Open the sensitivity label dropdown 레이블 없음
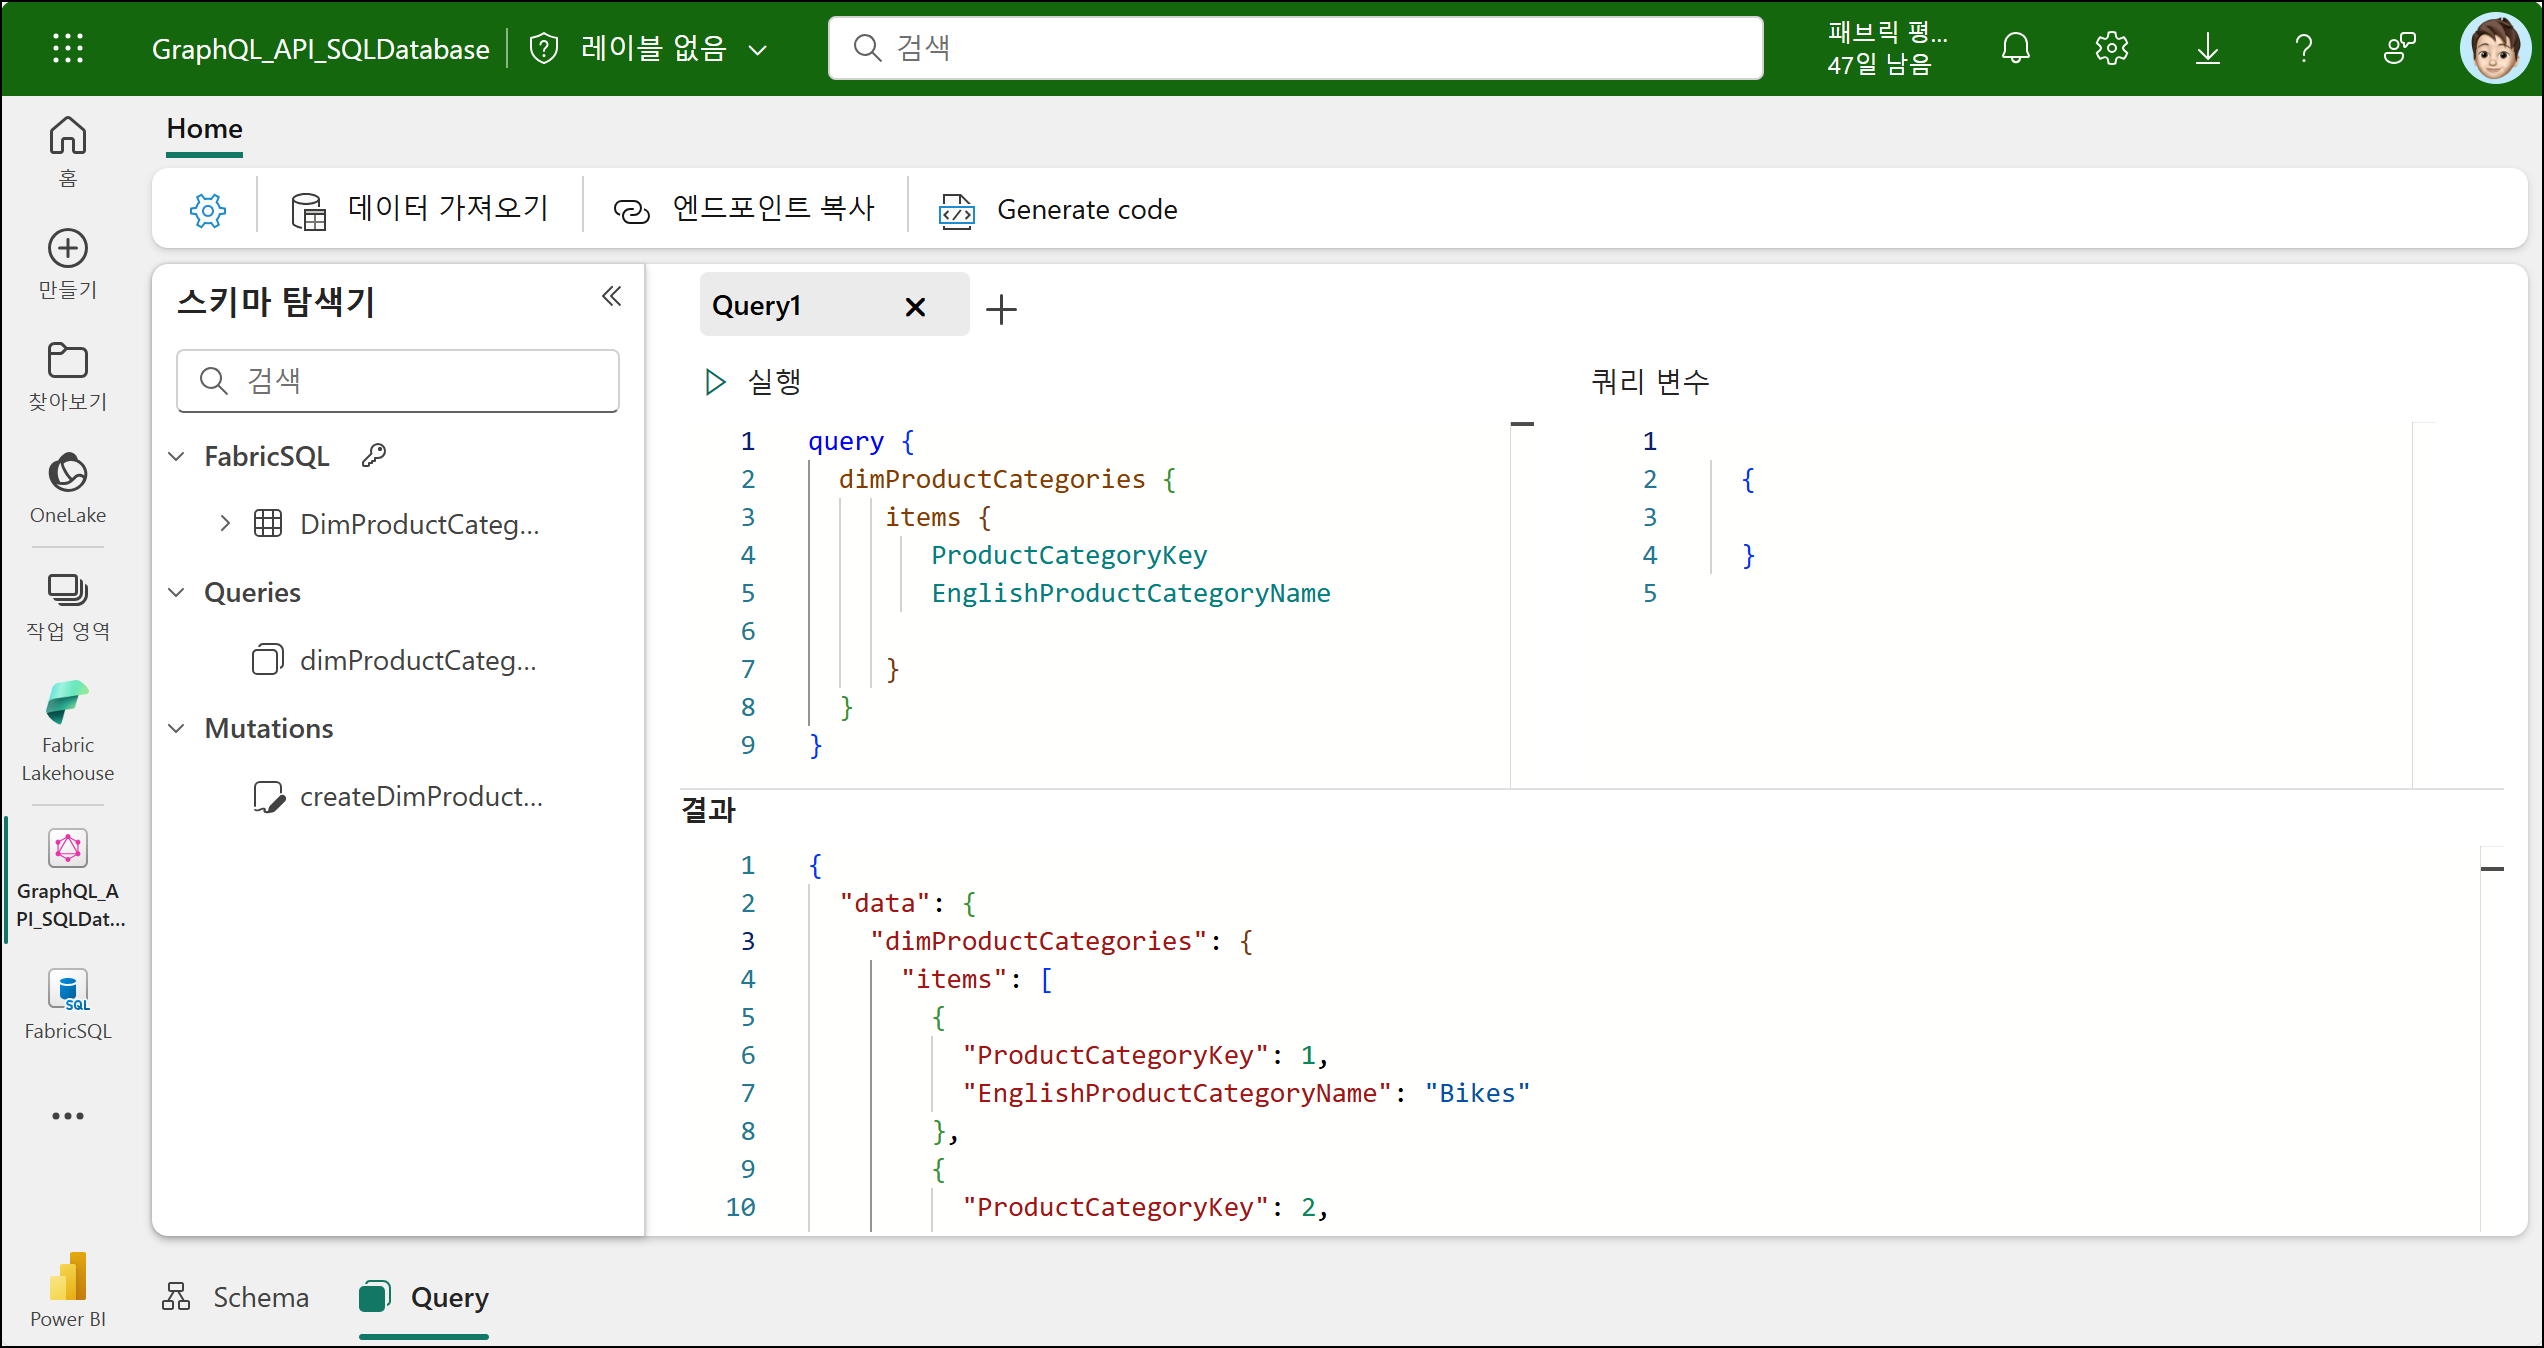 tap(649, 48)
